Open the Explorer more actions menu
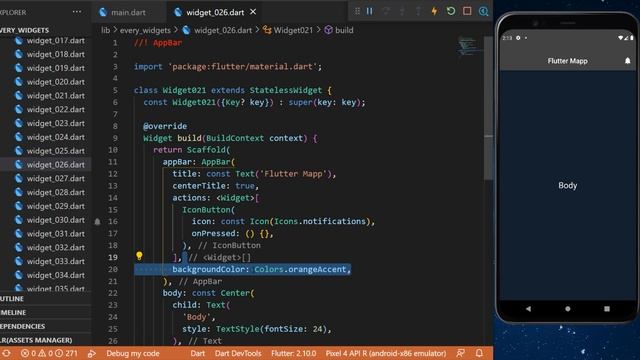Screen dimensions: 640x360 pos(77,12)
